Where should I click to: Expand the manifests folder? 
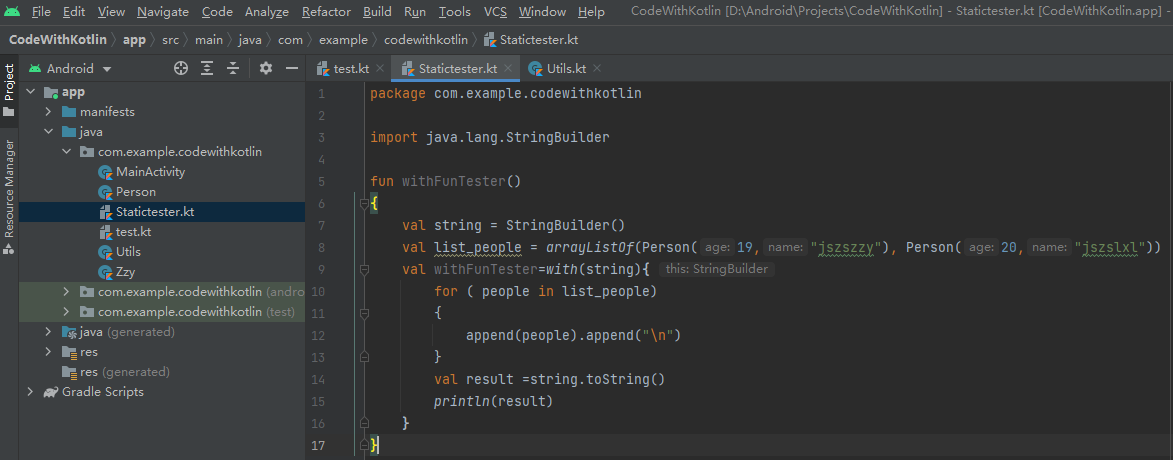pos(48,112)
